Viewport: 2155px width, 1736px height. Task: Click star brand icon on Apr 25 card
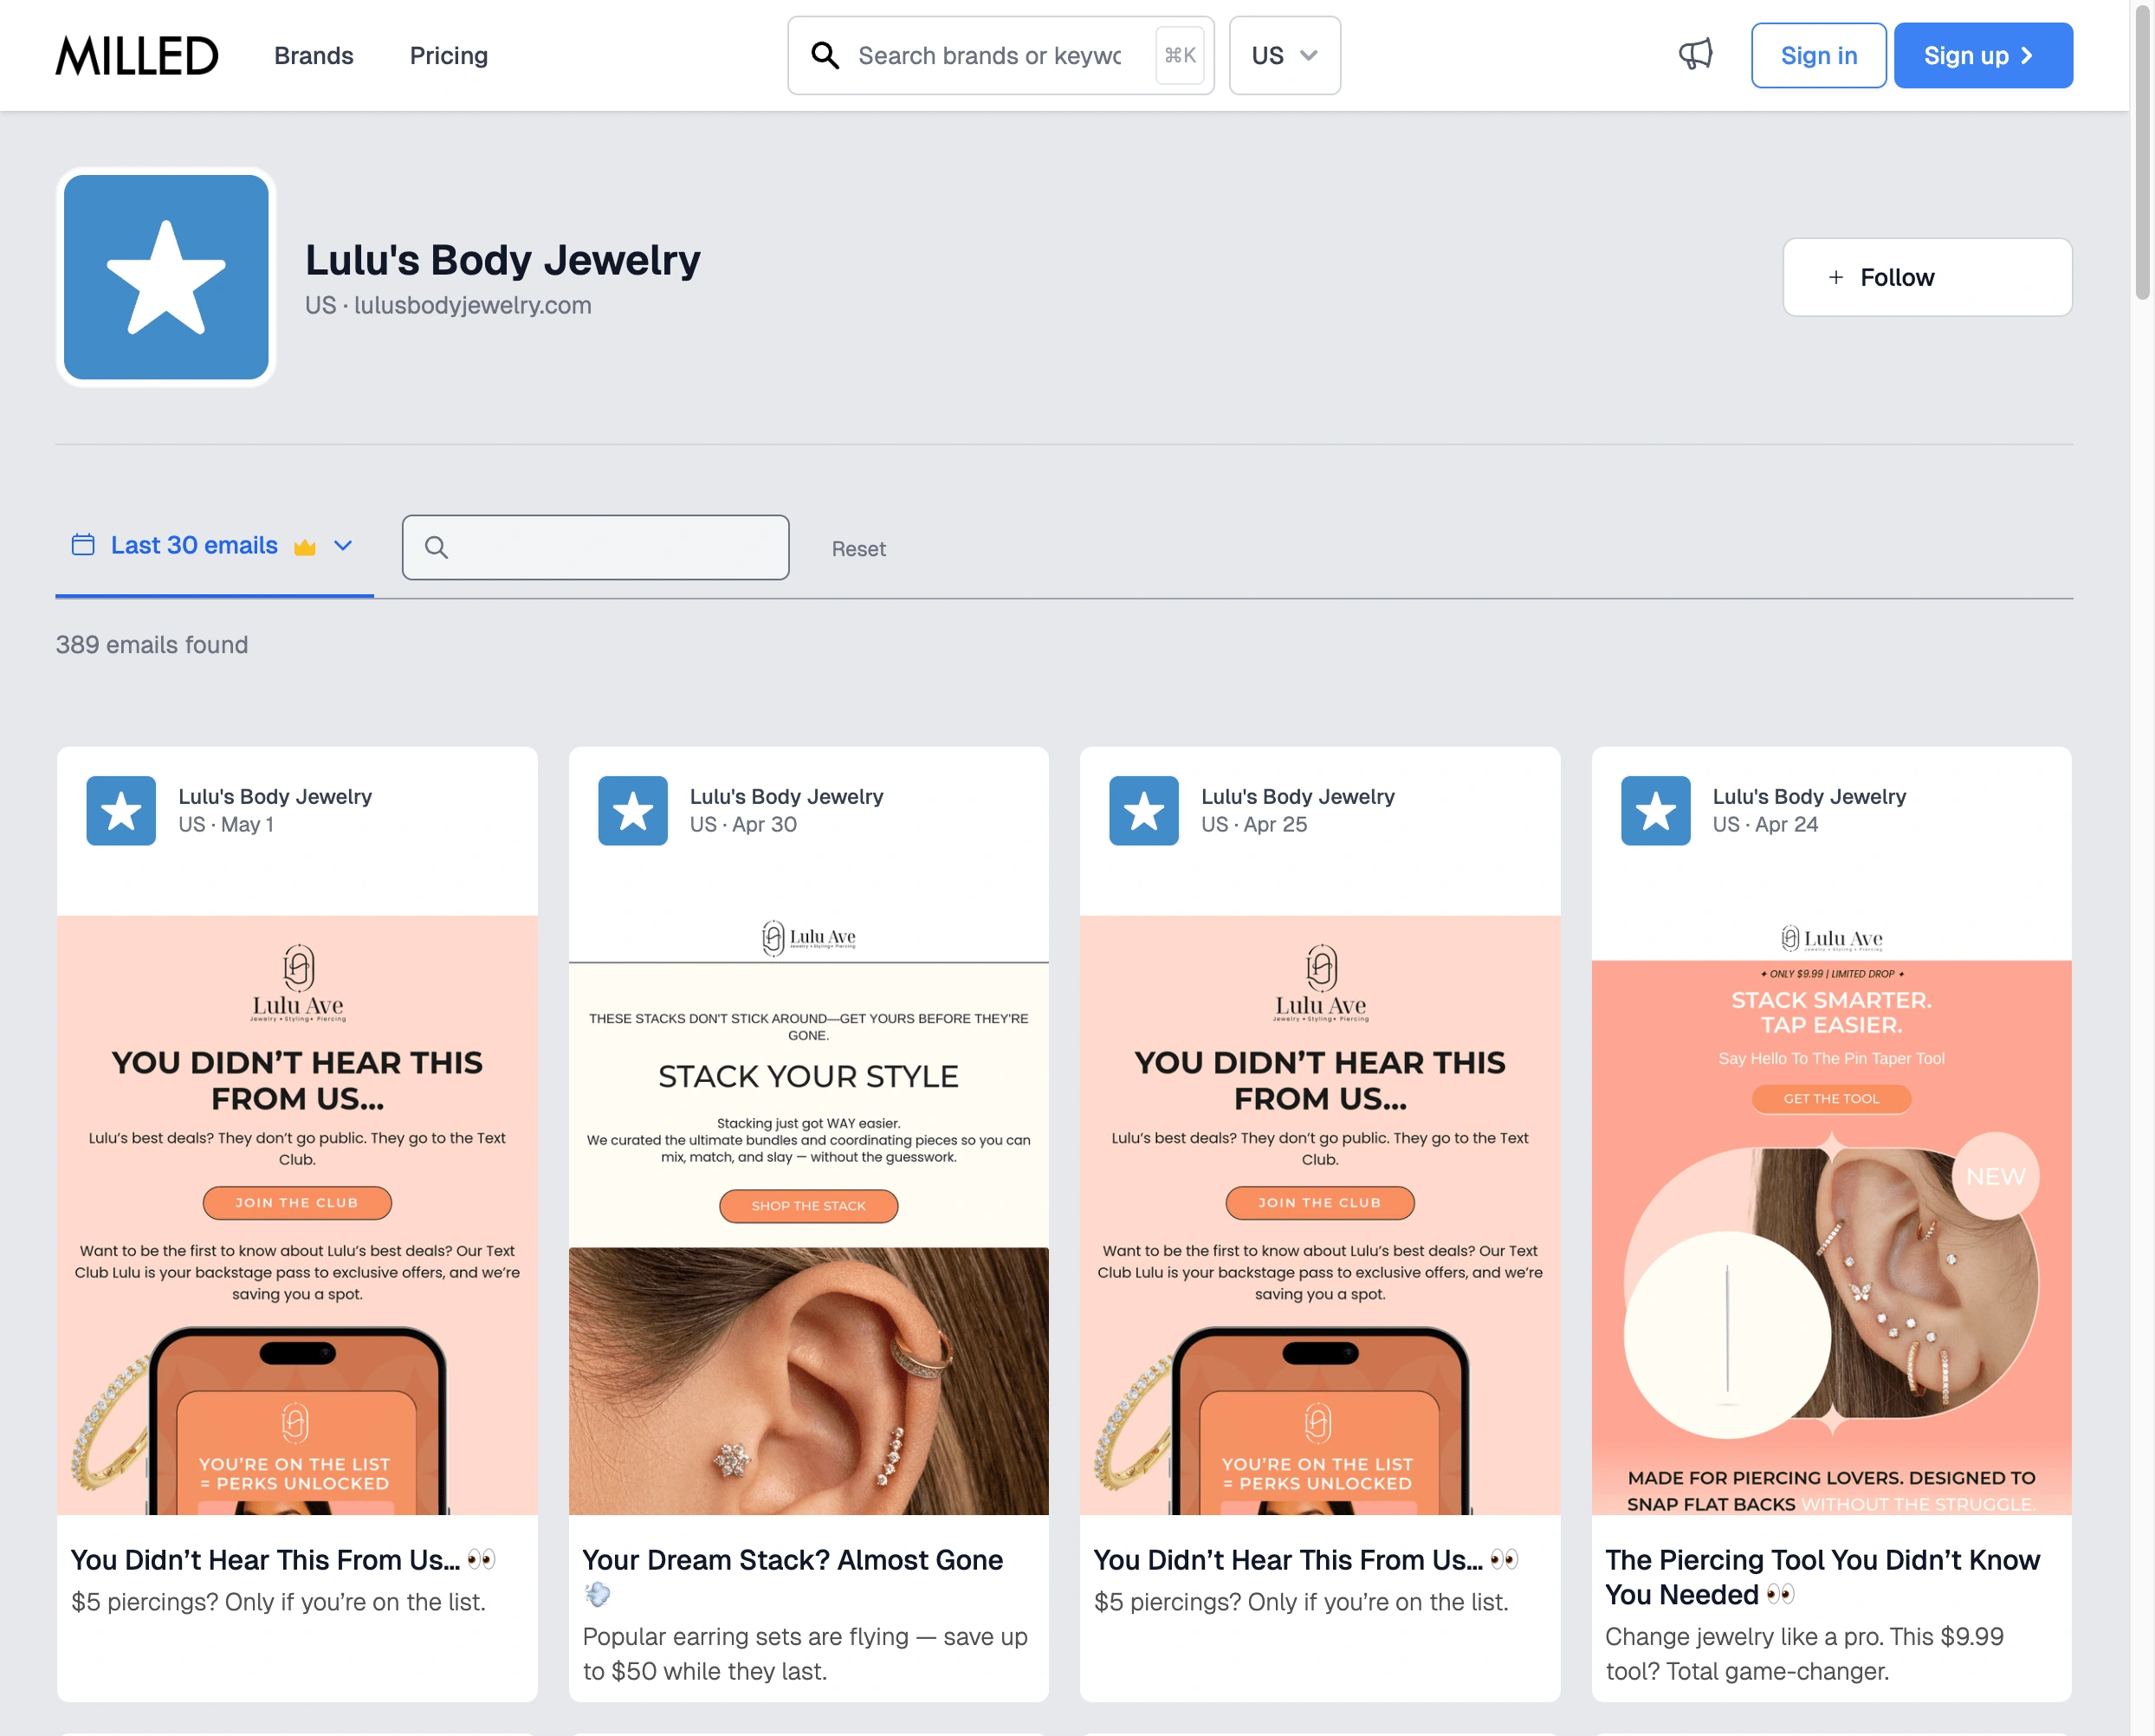tap(1143, 810)
